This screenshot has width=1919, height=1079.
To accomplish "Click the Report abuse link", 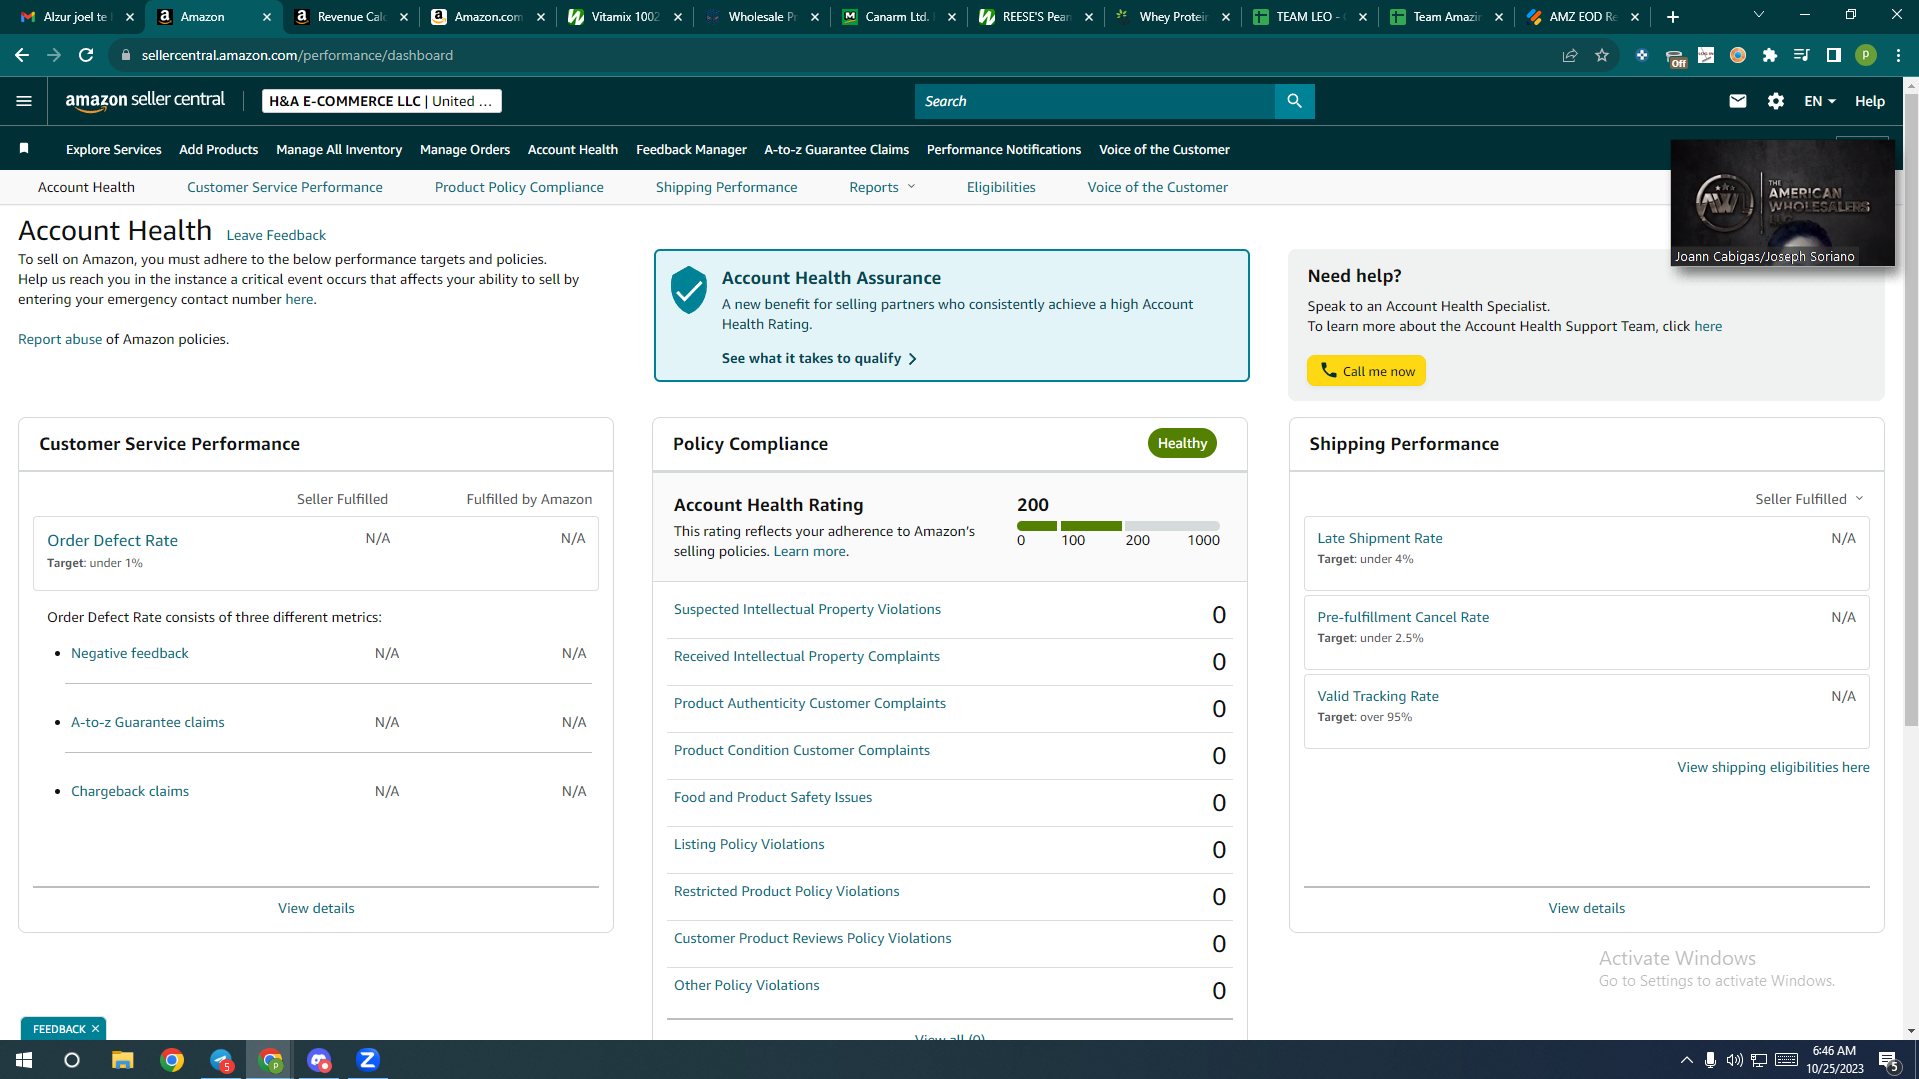I will pos(60,339).
